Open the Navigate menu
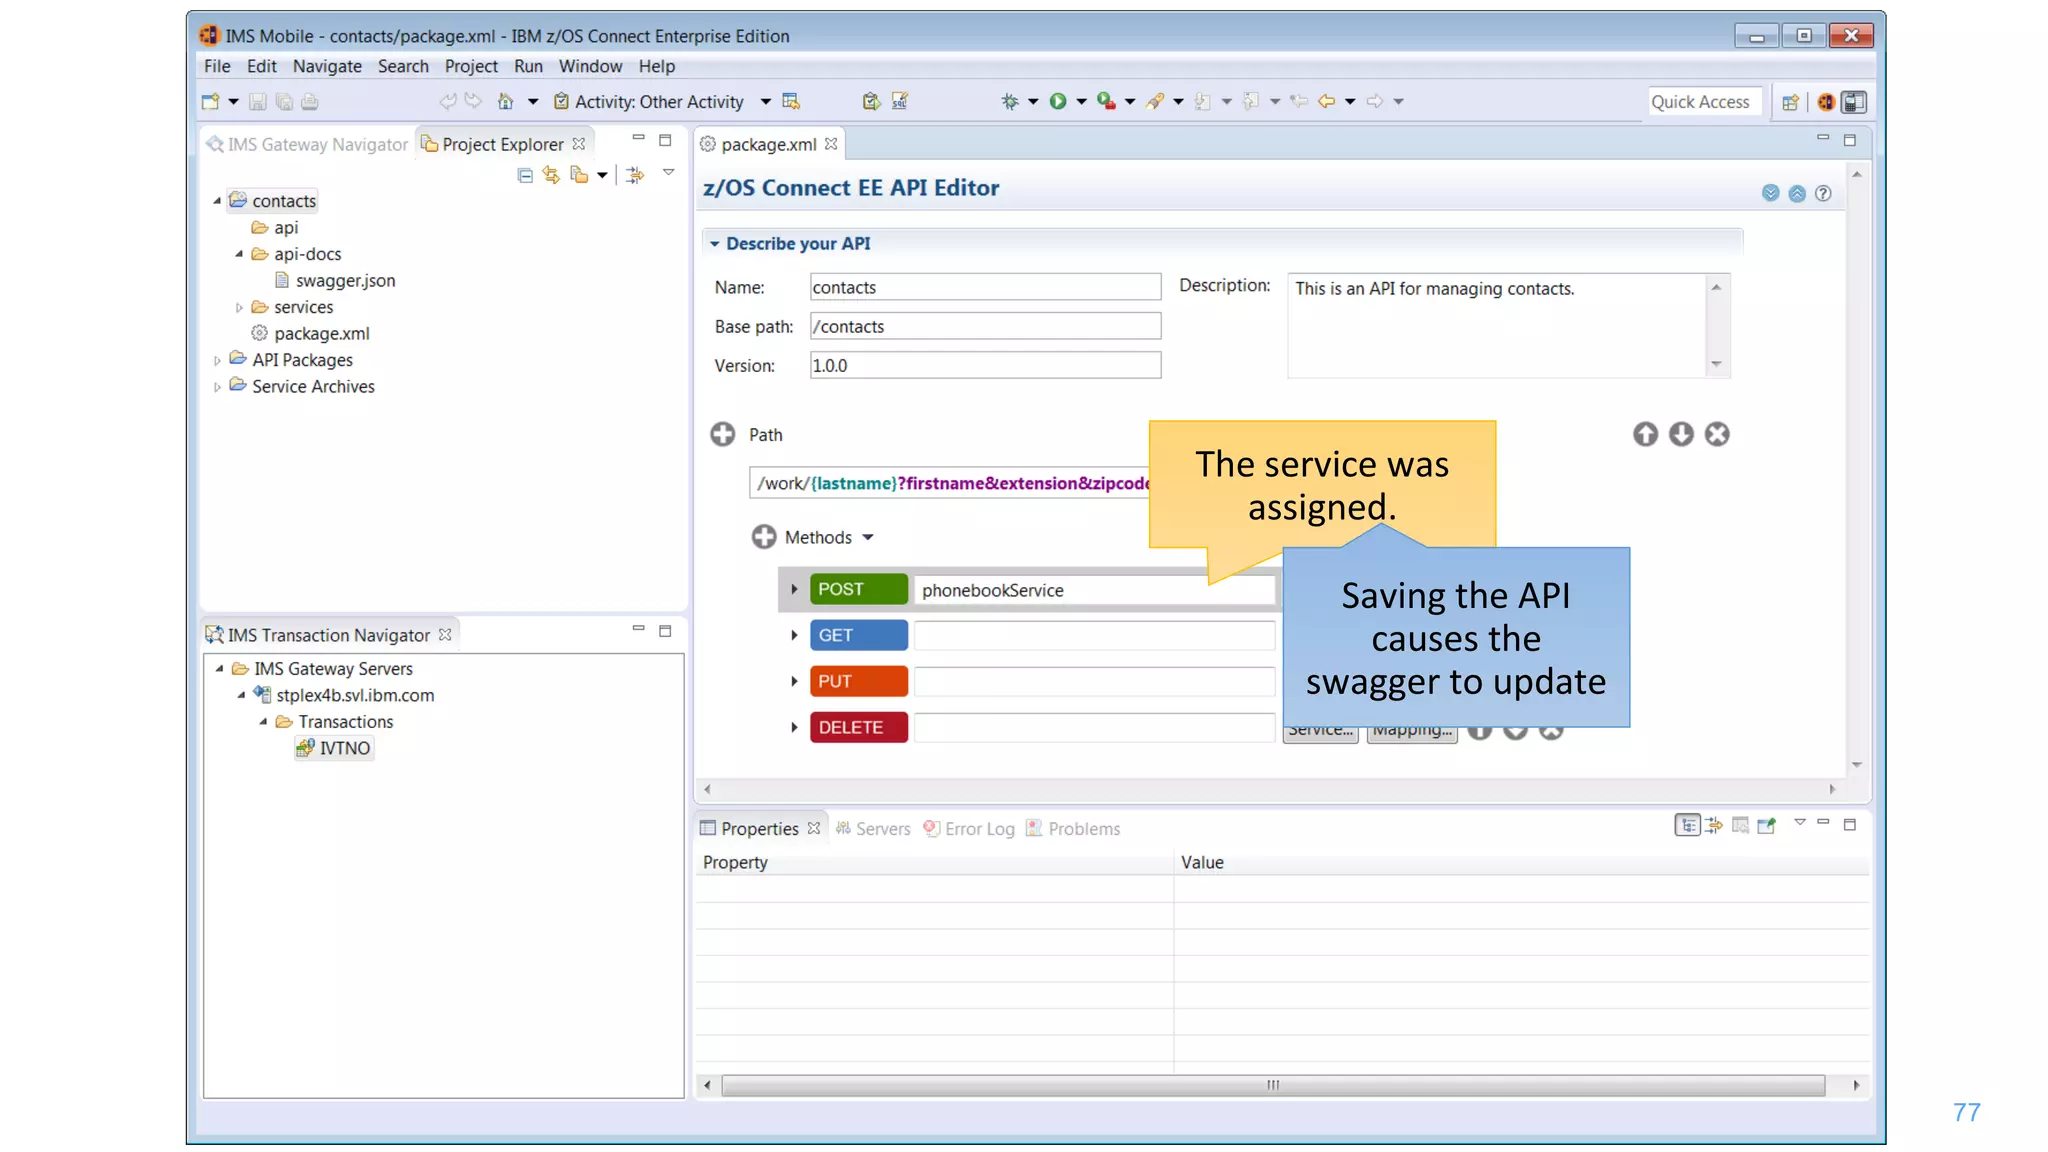 [327, 66]
